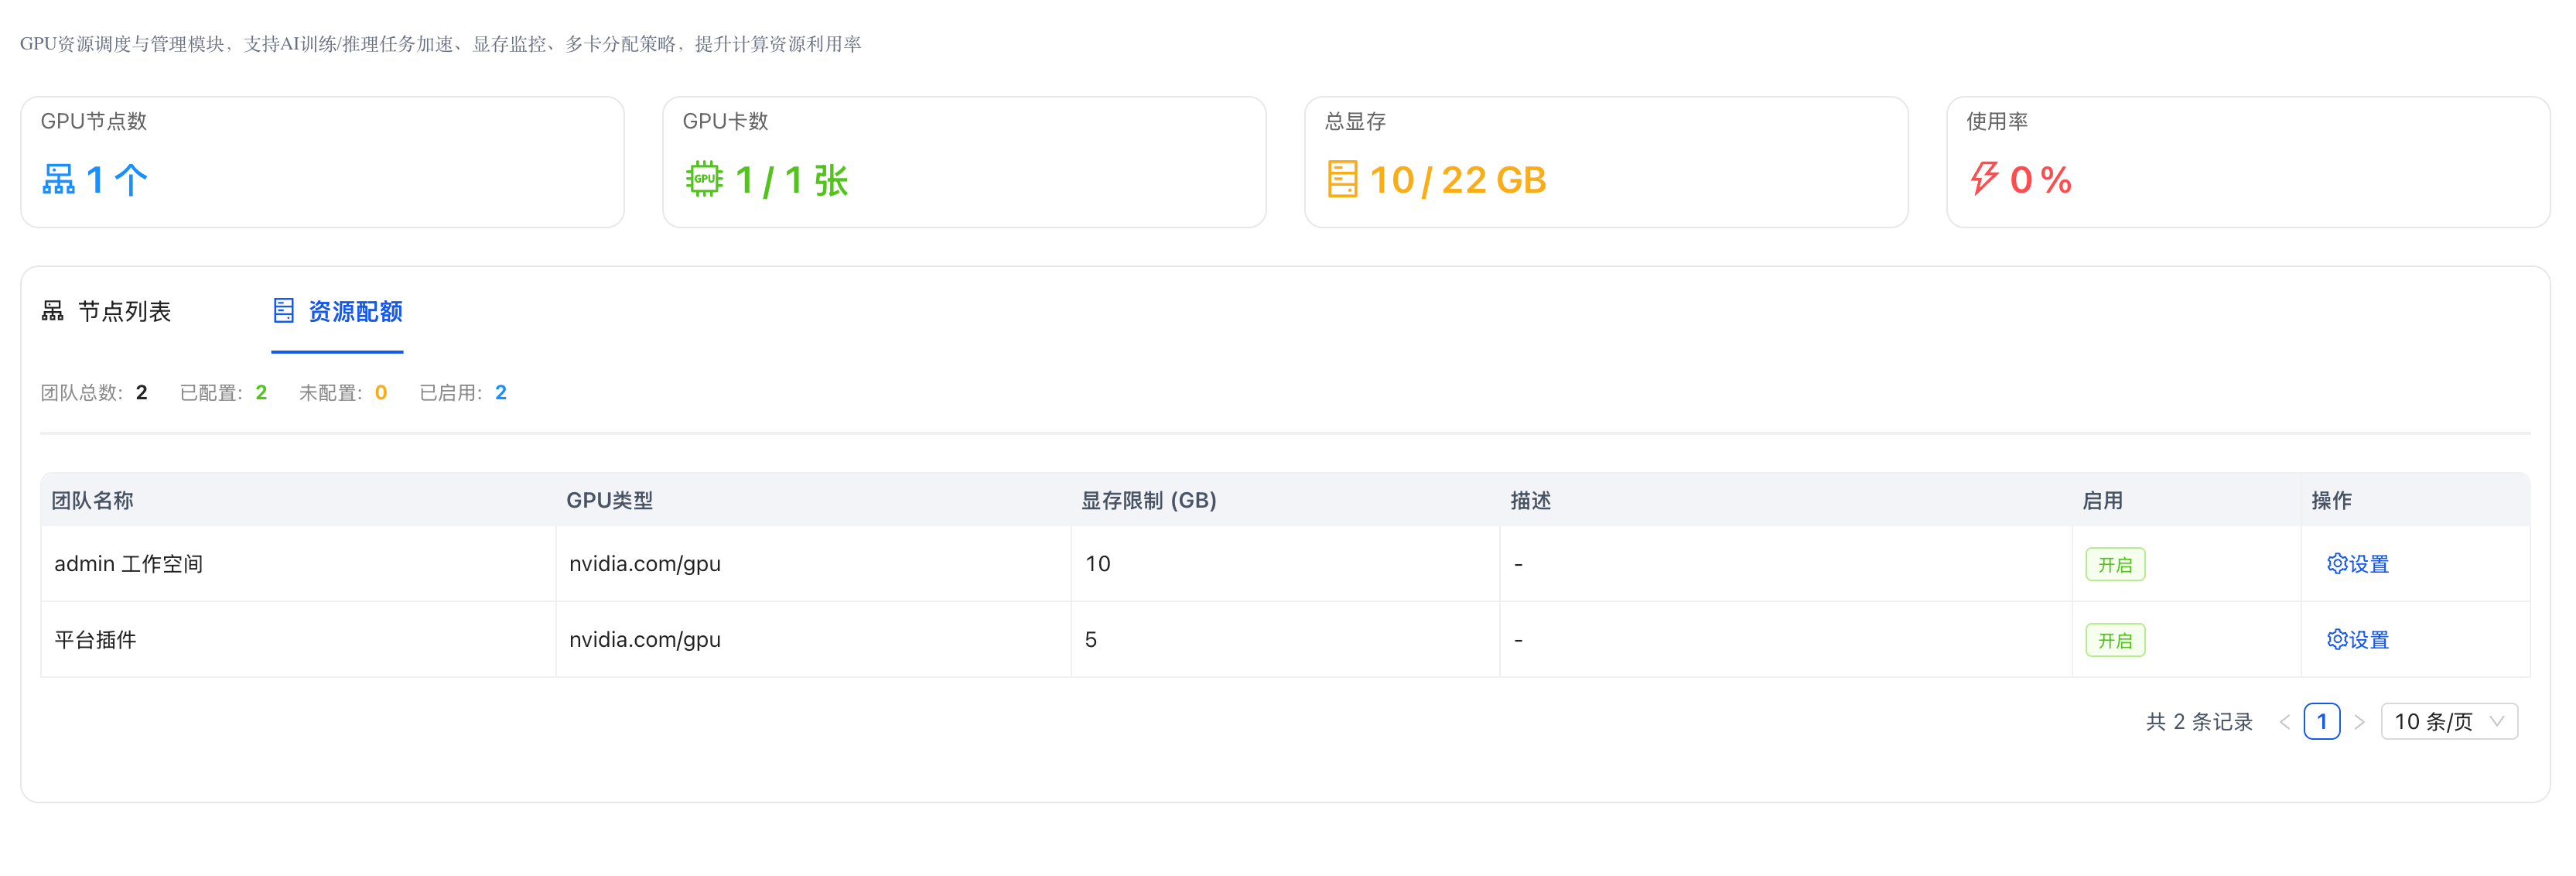Toggle the 开启 status for admin 工作空间
The width and height of the screenshot is (2576, 876).
(x=2114, y=565)
